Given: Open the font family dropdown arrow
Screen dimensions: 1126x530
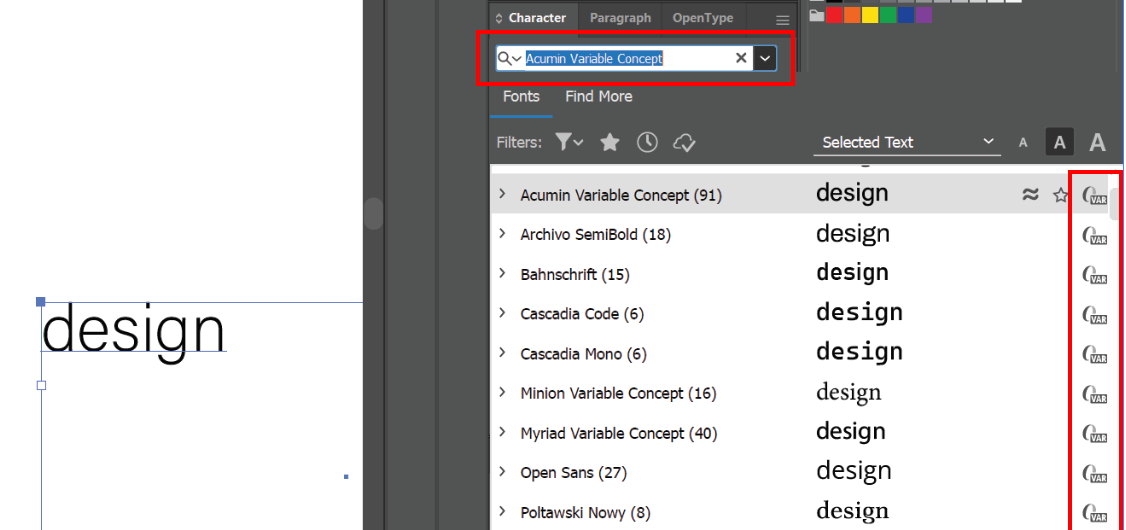Looking at the screenshot, I should point(766,59).
